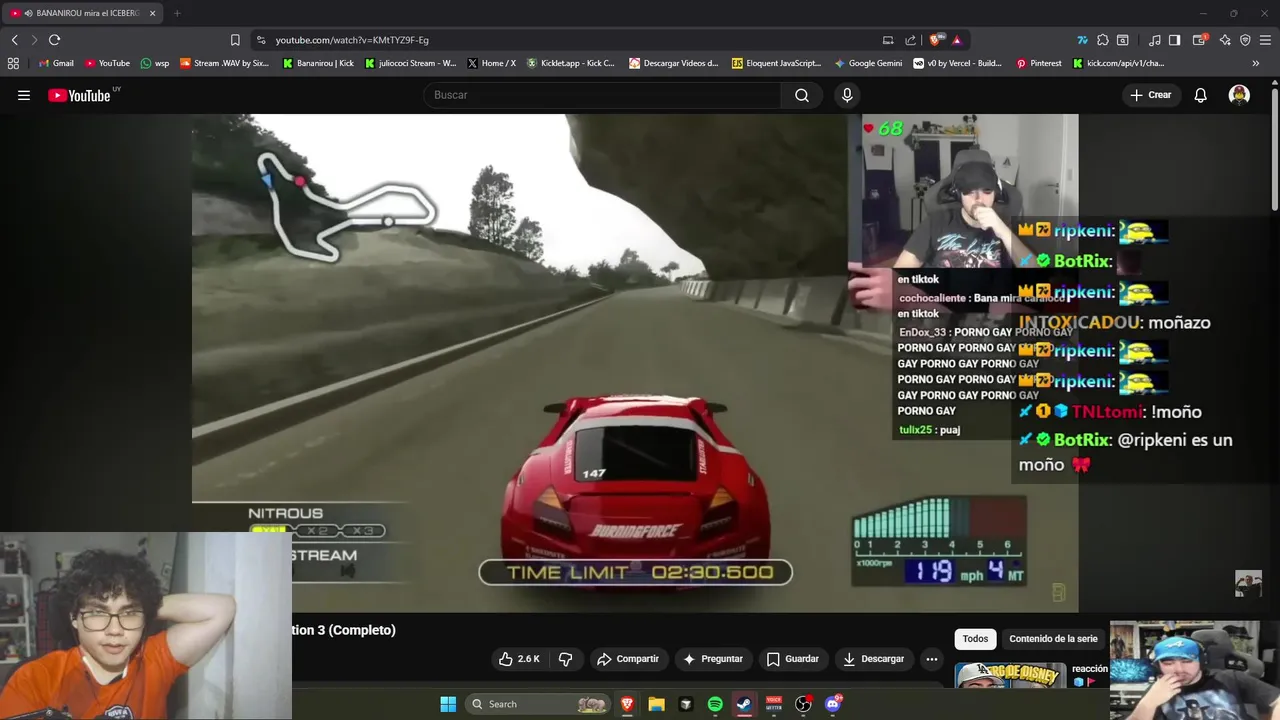This screenshot has width=1280, height=720.
Task: Open Leo AI sparkle icon
Action: point(1225,40)
